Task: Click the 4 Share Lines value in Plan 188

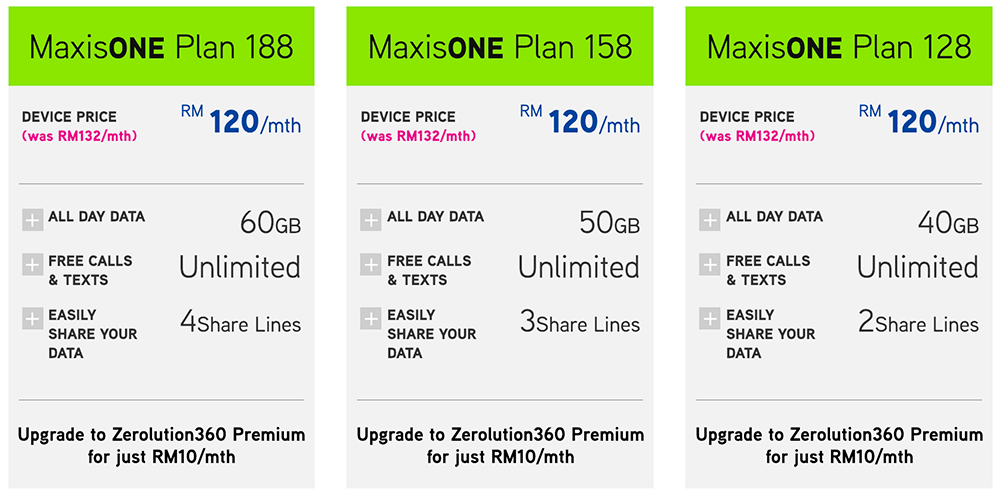Action: [x=240, y=323]
